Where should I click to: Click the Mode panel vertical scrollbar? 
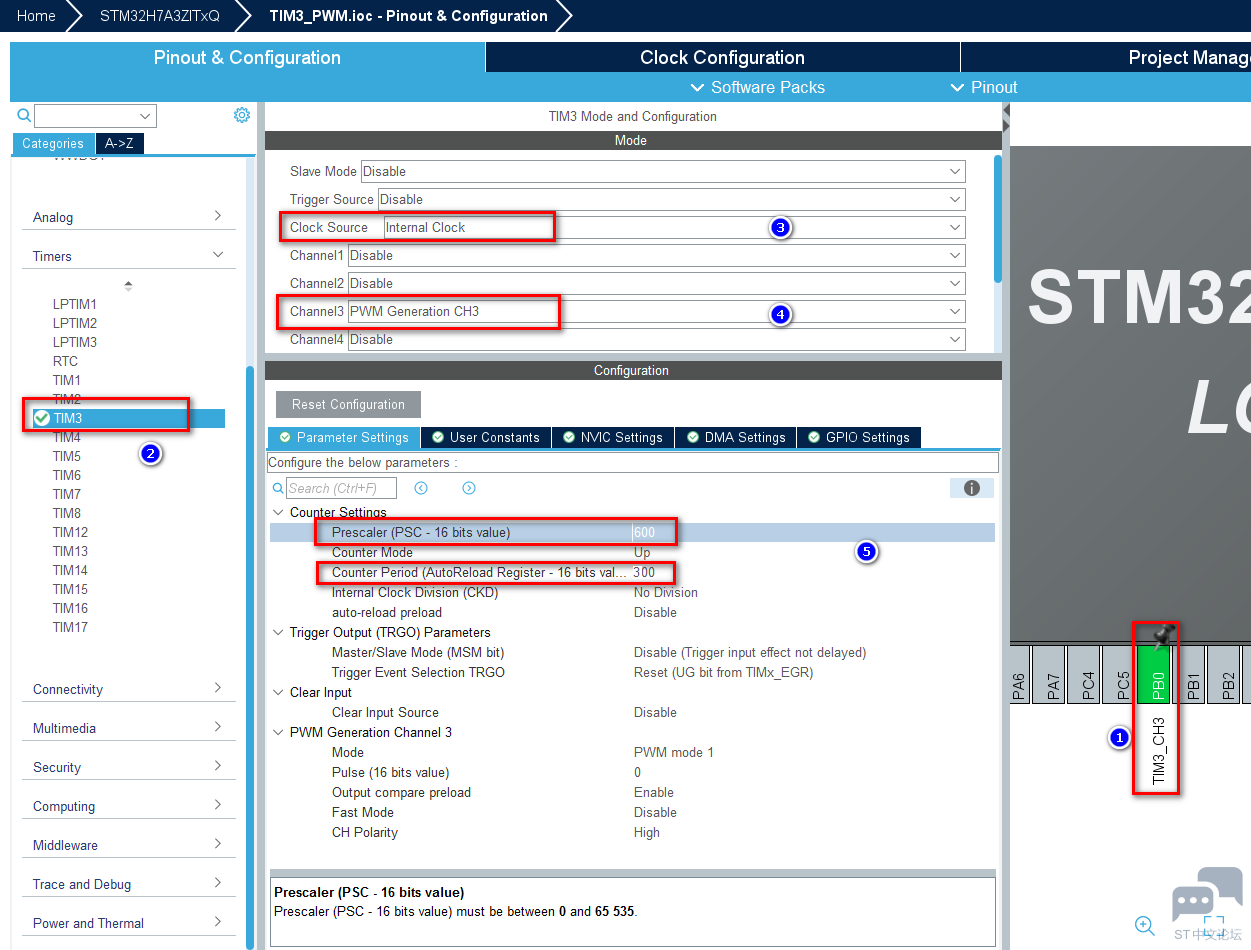point(998,217)
